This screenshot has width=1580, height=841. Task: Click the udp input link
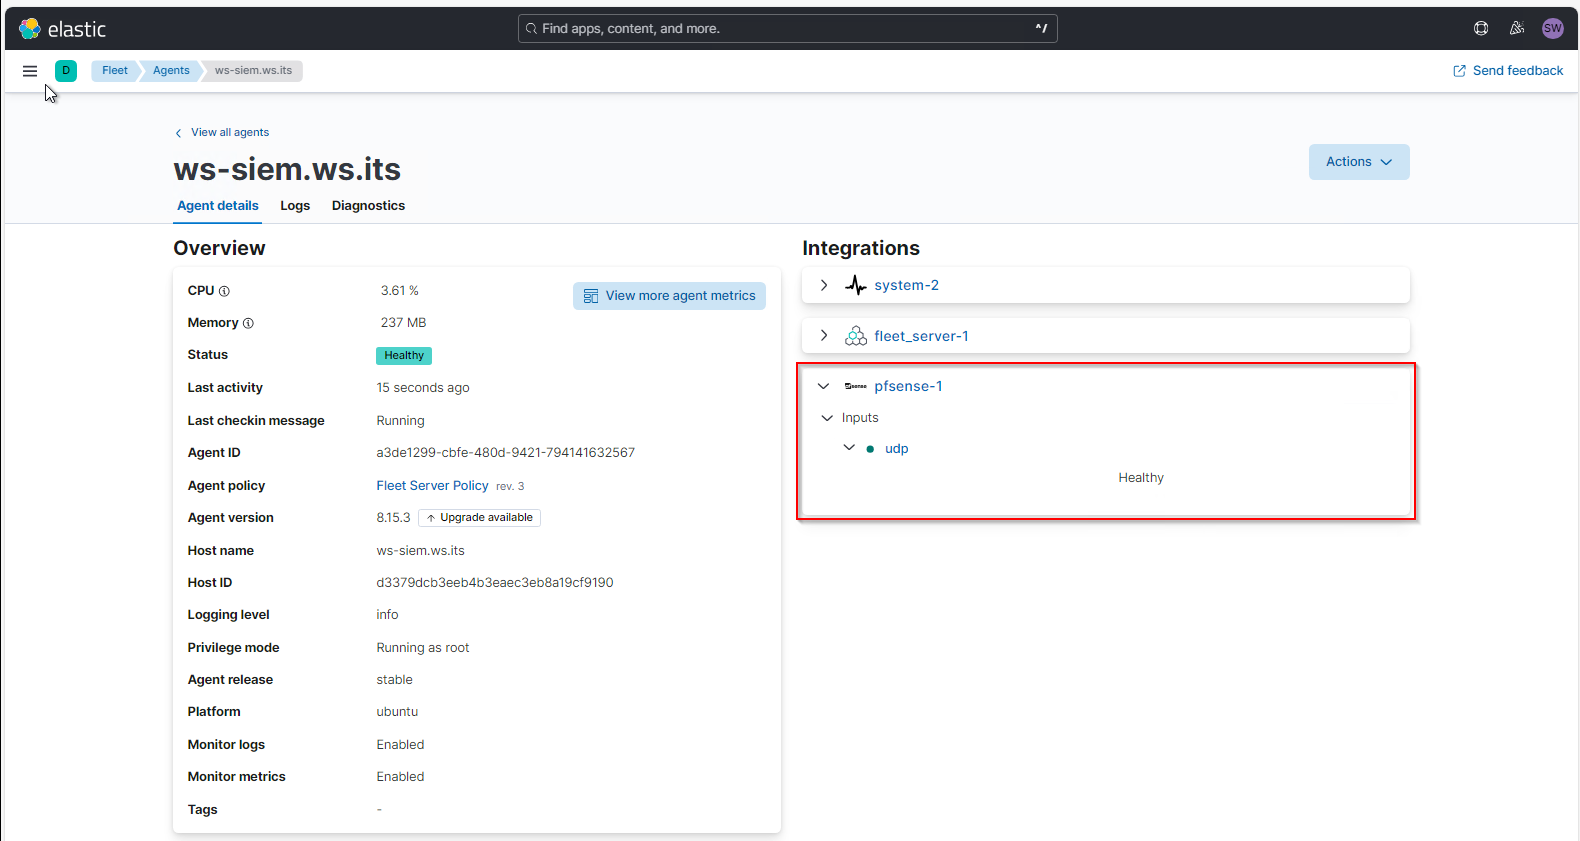896,449
